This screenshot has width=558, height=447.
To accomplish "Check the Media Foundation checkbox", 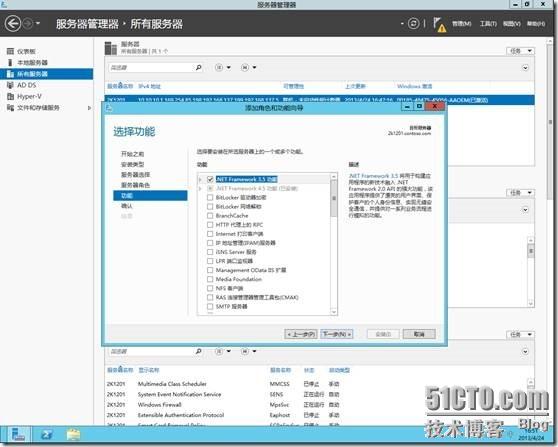I will (x=210, y=279).
